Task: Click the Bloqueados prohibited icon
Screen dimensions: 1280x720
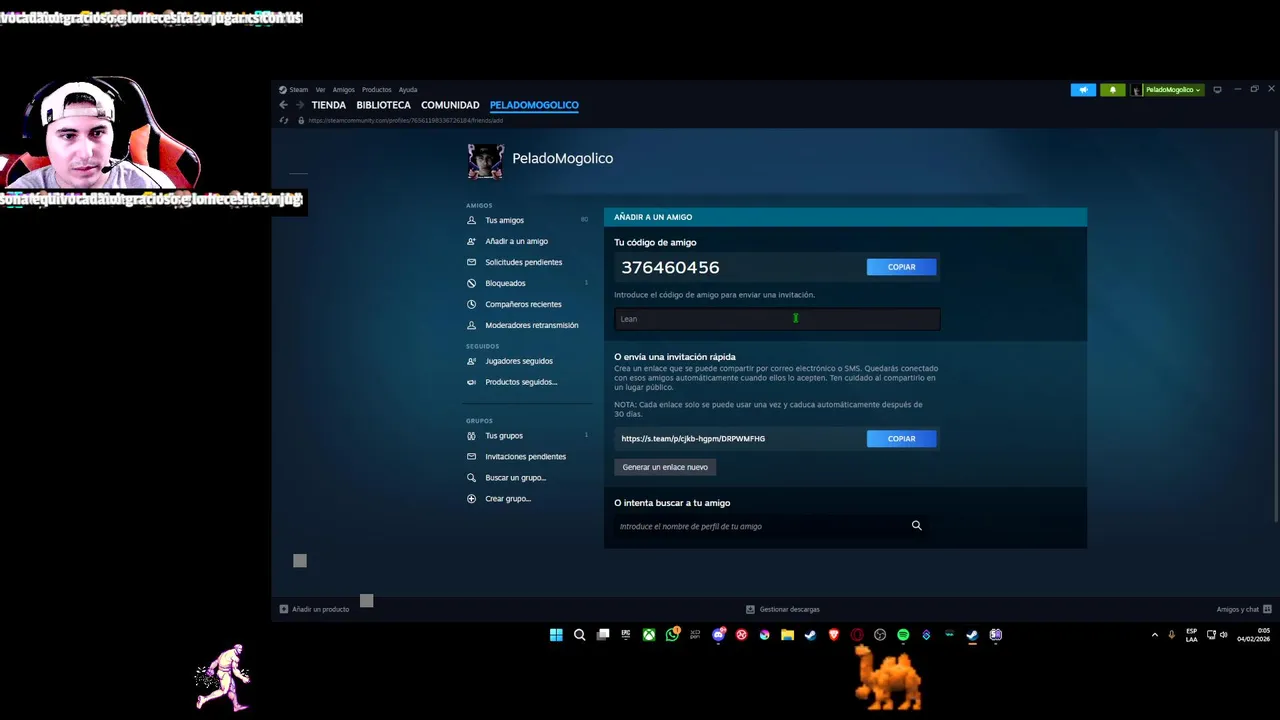Action: click(x=472, y=283)
